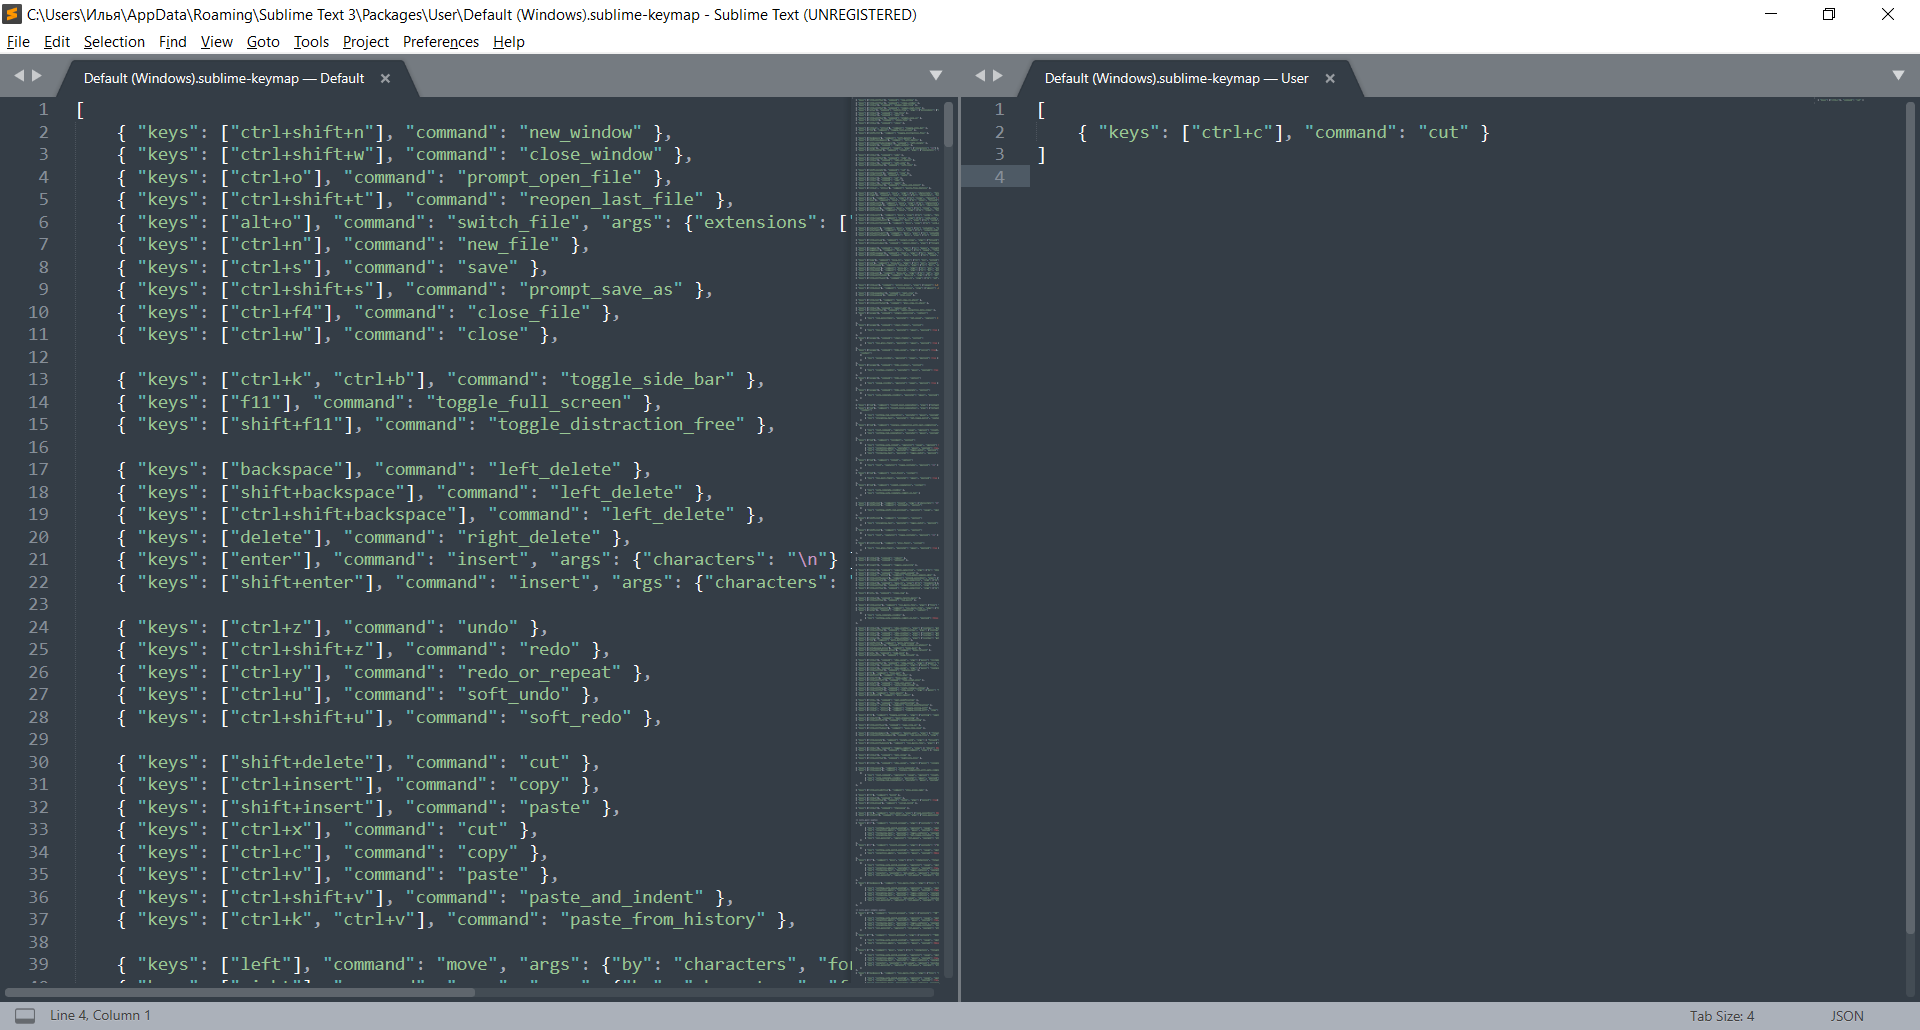Click the Sublime Text logo in title bar
Image resolution: width=1920 pixels, height=1030 pixels.
(11, 14)
